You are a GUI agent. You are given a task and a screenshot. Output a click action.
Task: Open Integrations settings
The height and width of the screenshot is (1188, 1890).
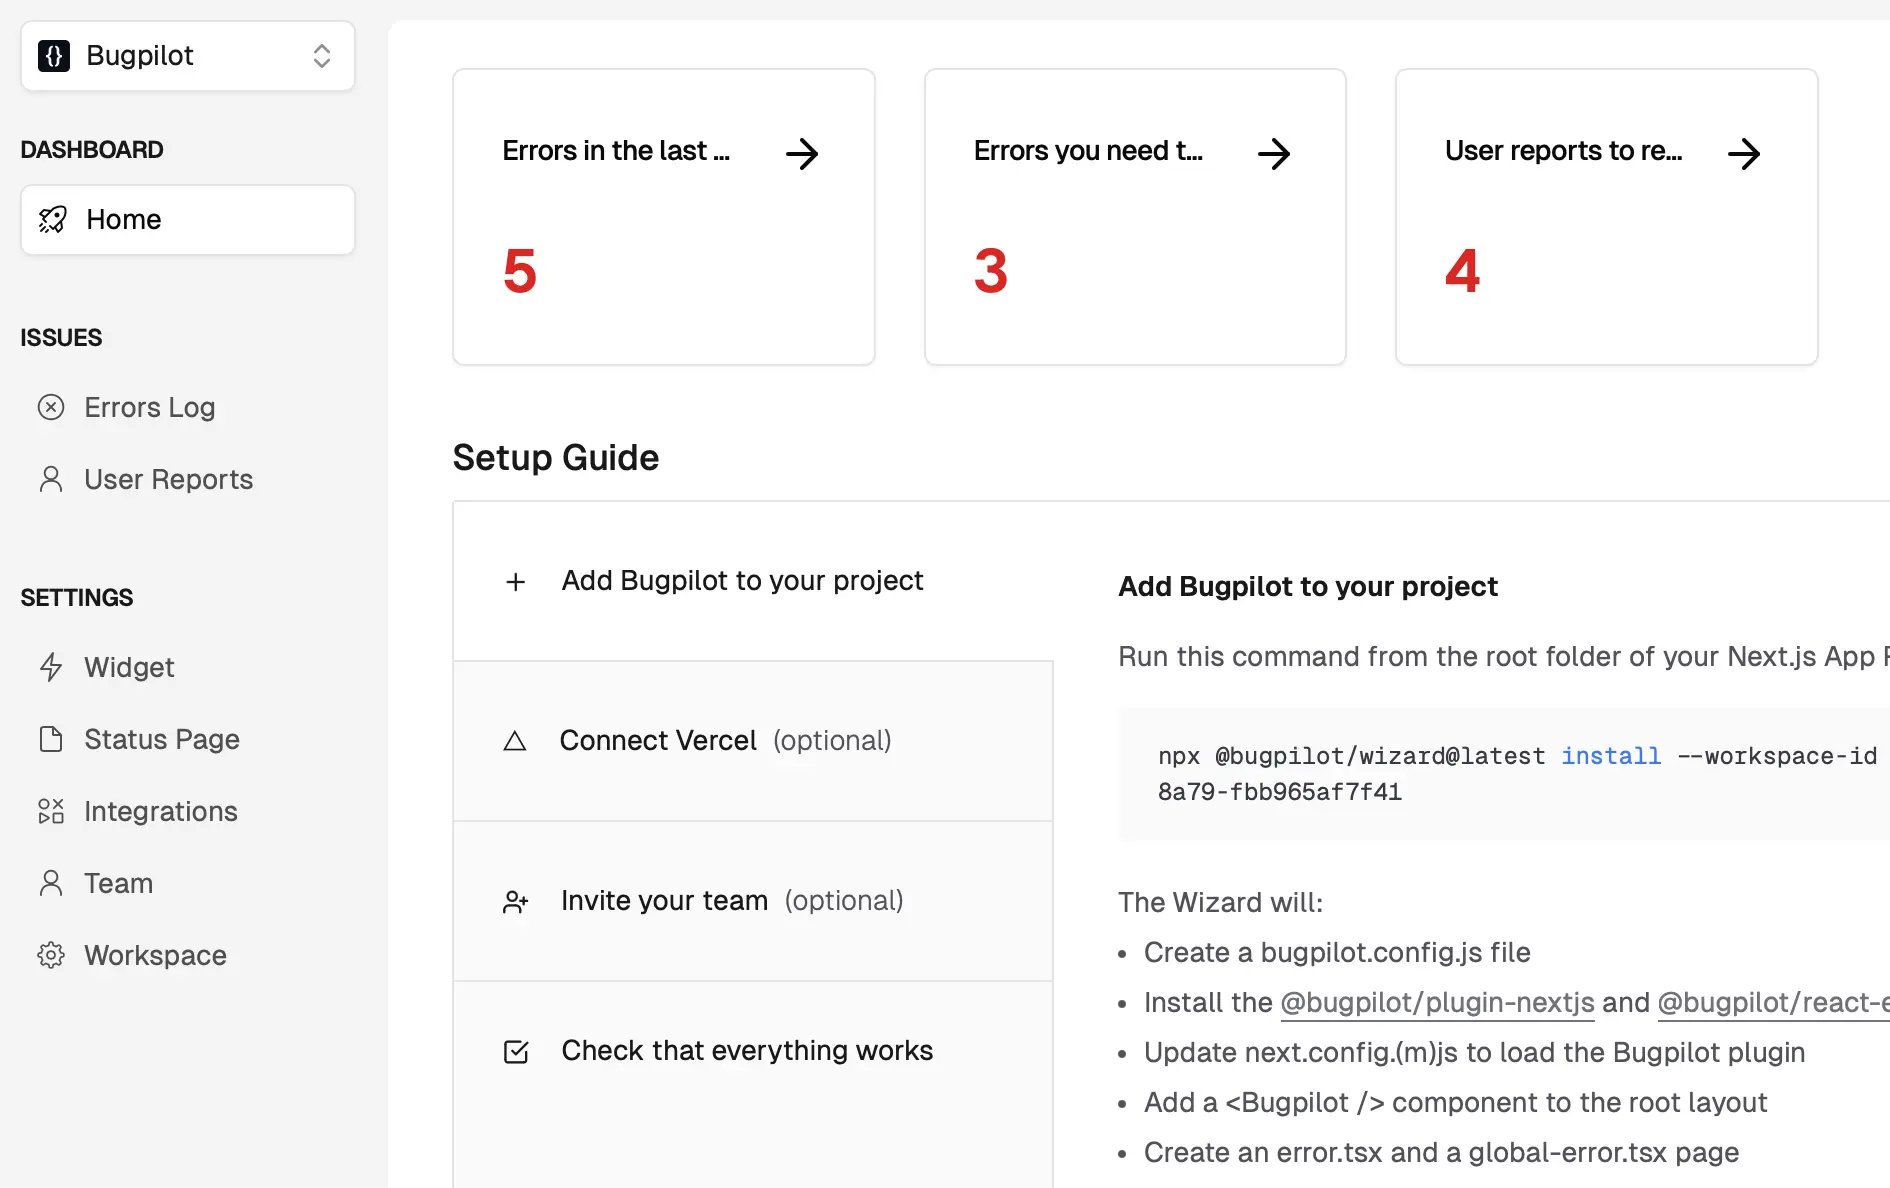[x=161, y=811]
